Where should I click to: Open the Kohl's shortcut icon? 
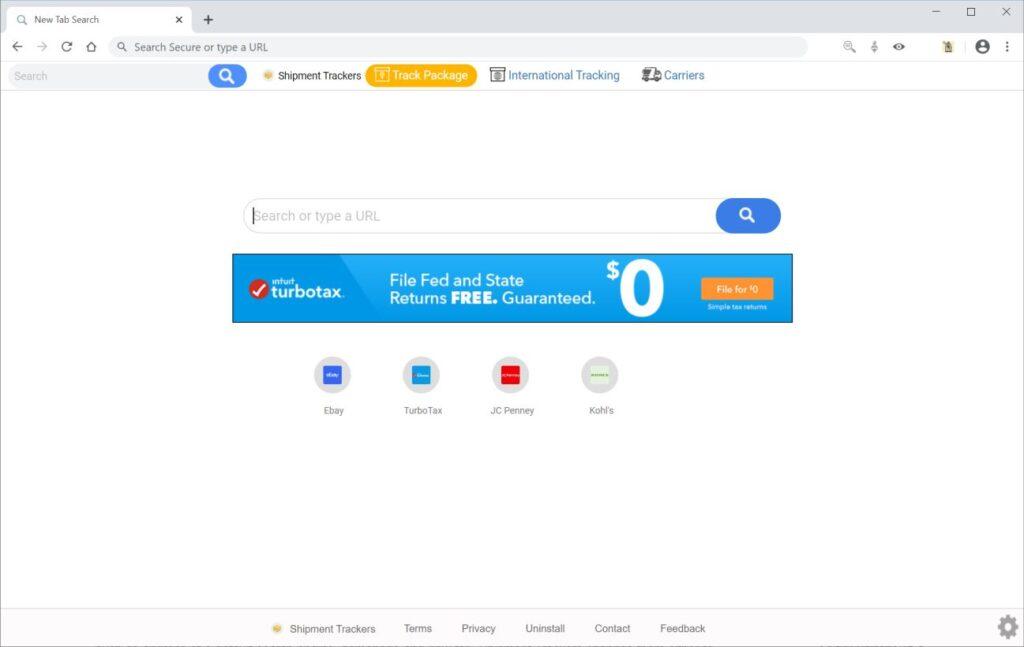click(x=600, y=375)
